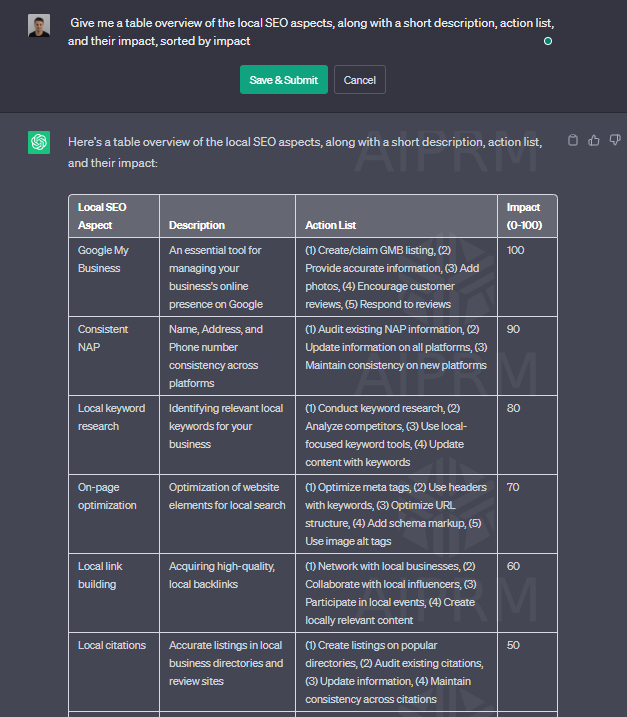
Task: Click the copy response clipboard icon
Action: [572, 141]
